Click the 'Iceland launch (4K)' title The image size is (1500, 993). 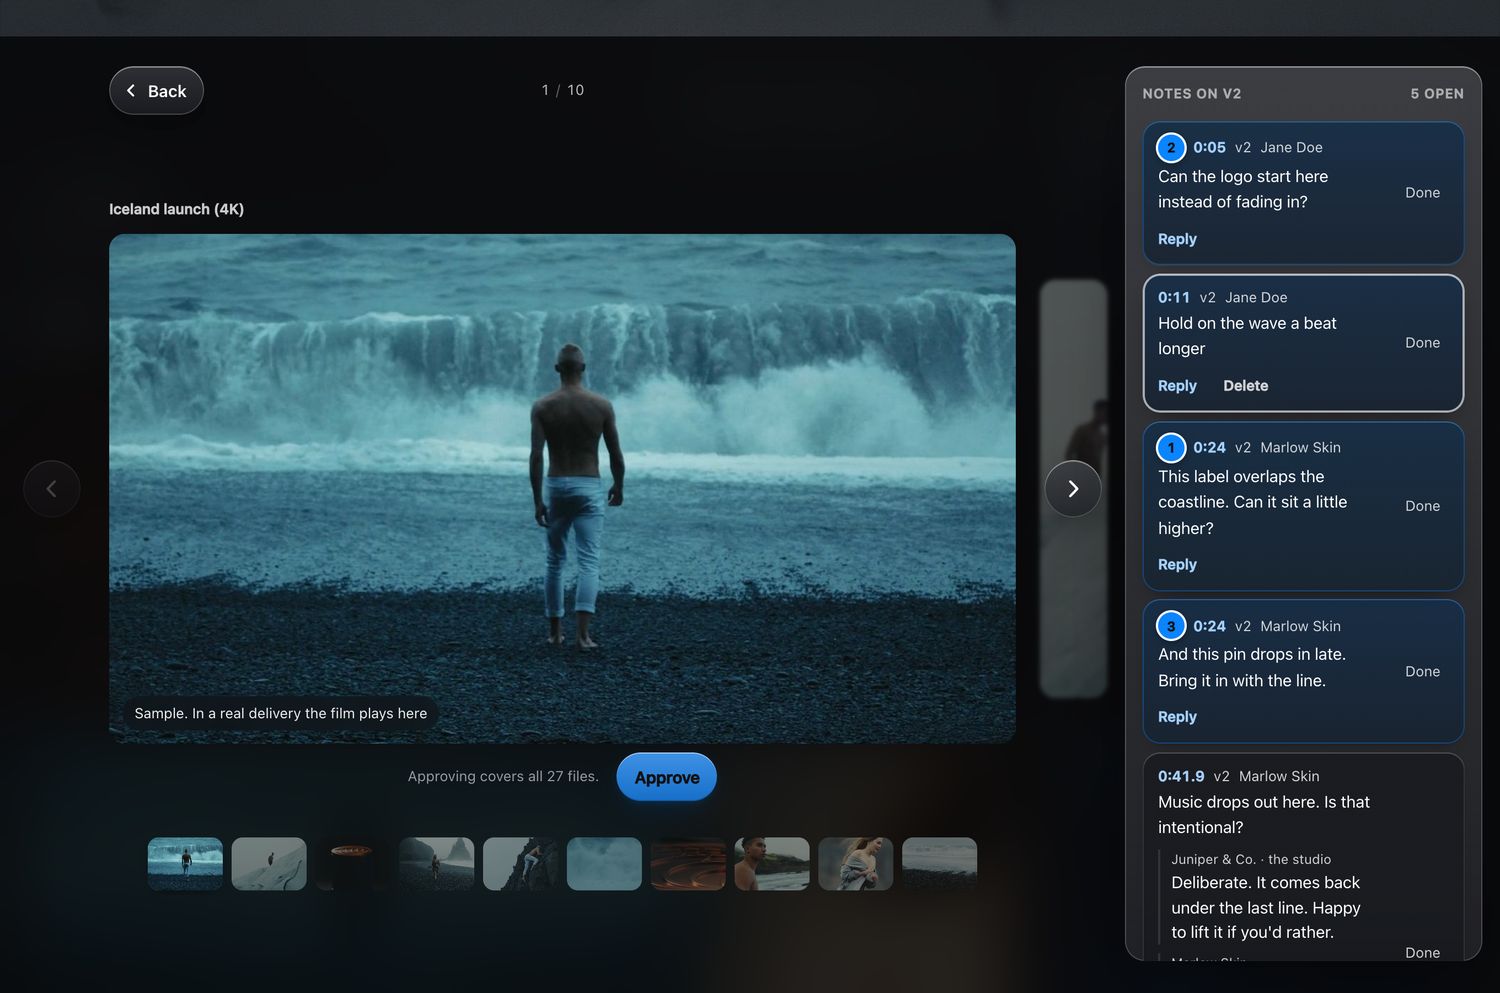pyautogui.click(x=176, y=209)
